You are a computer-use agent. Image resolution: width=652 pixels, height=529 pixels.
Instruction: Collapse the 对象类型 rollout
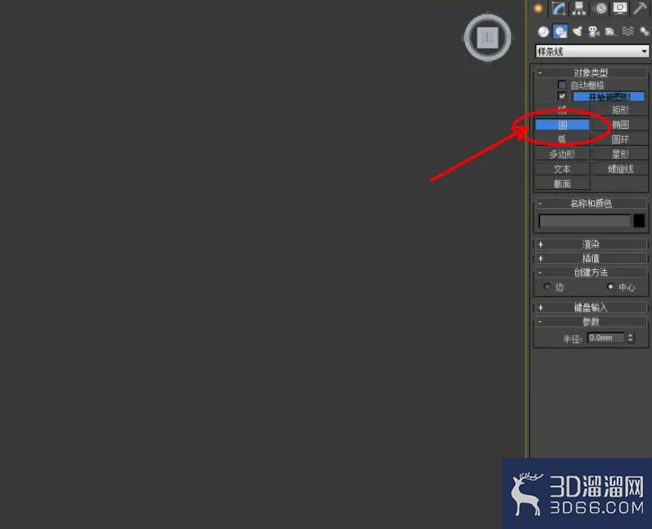590,73
